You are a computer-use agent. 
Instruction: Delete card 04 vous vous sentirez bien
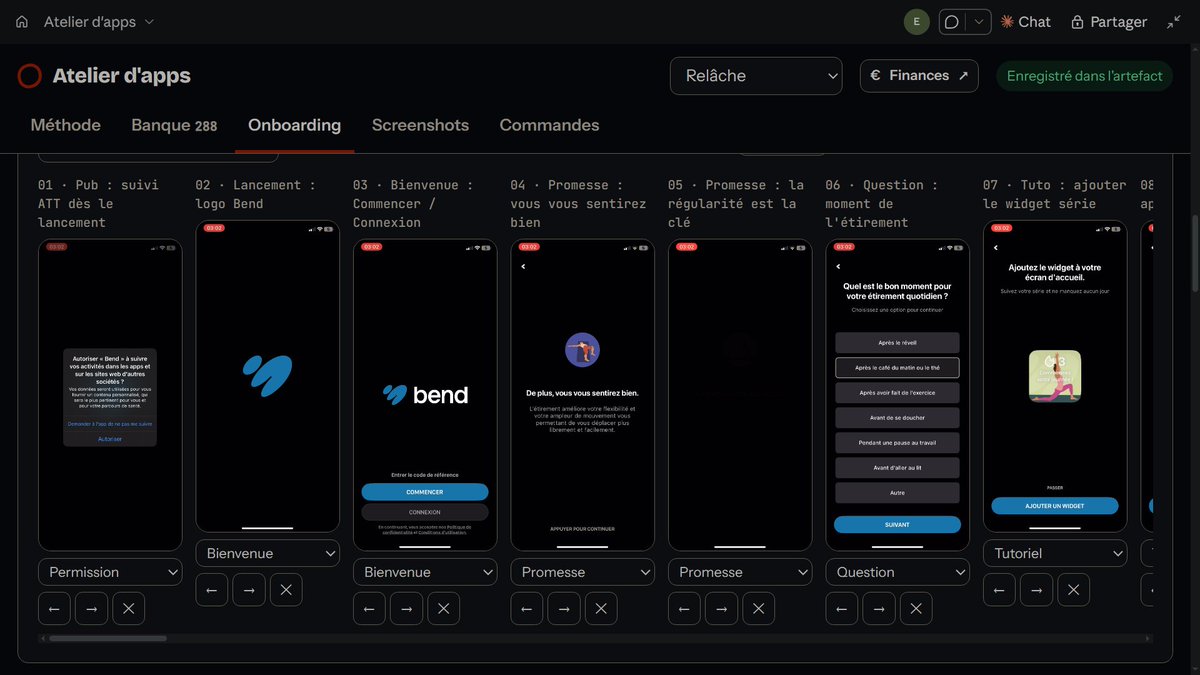coord(601,608)
